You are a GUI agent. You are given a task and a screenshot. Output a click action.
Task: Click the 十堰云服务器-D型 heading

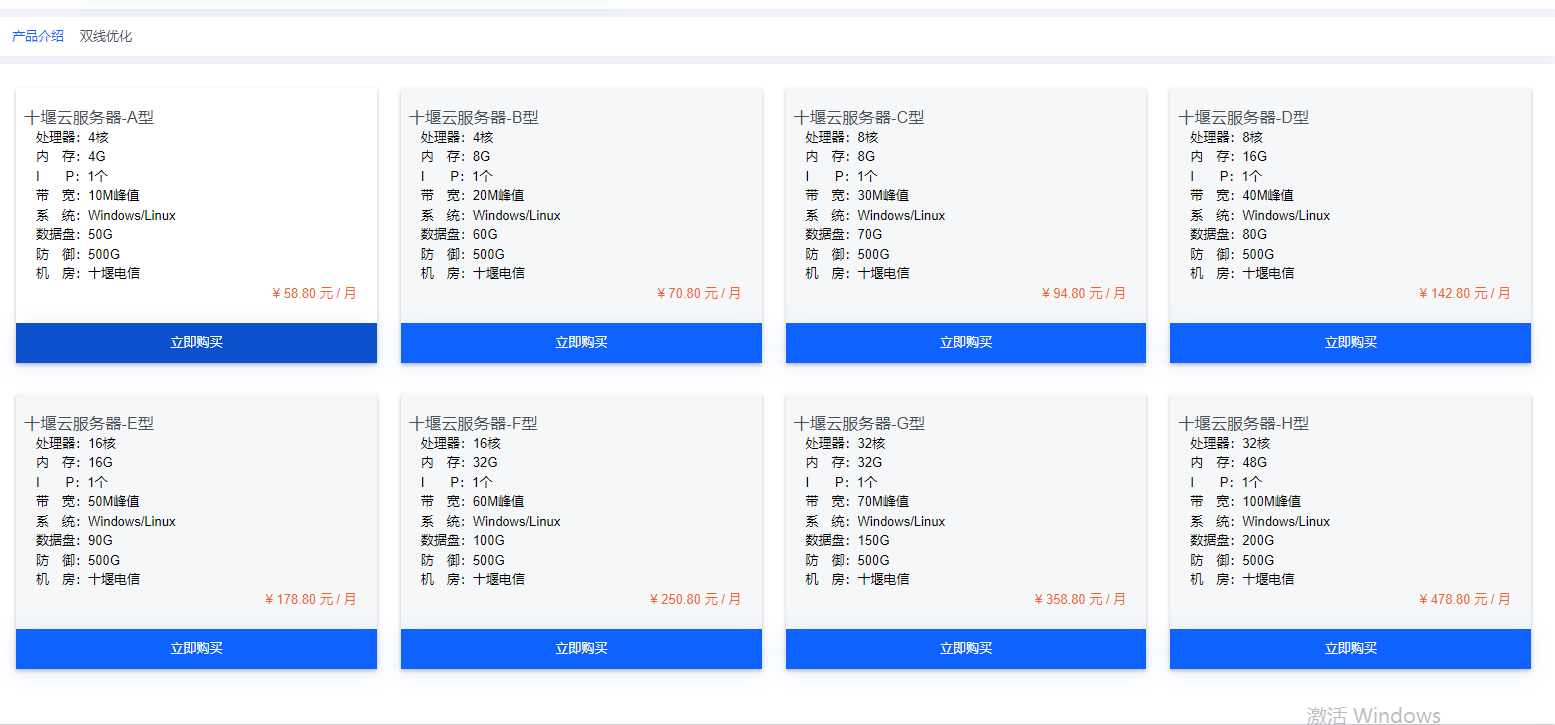1244,117
